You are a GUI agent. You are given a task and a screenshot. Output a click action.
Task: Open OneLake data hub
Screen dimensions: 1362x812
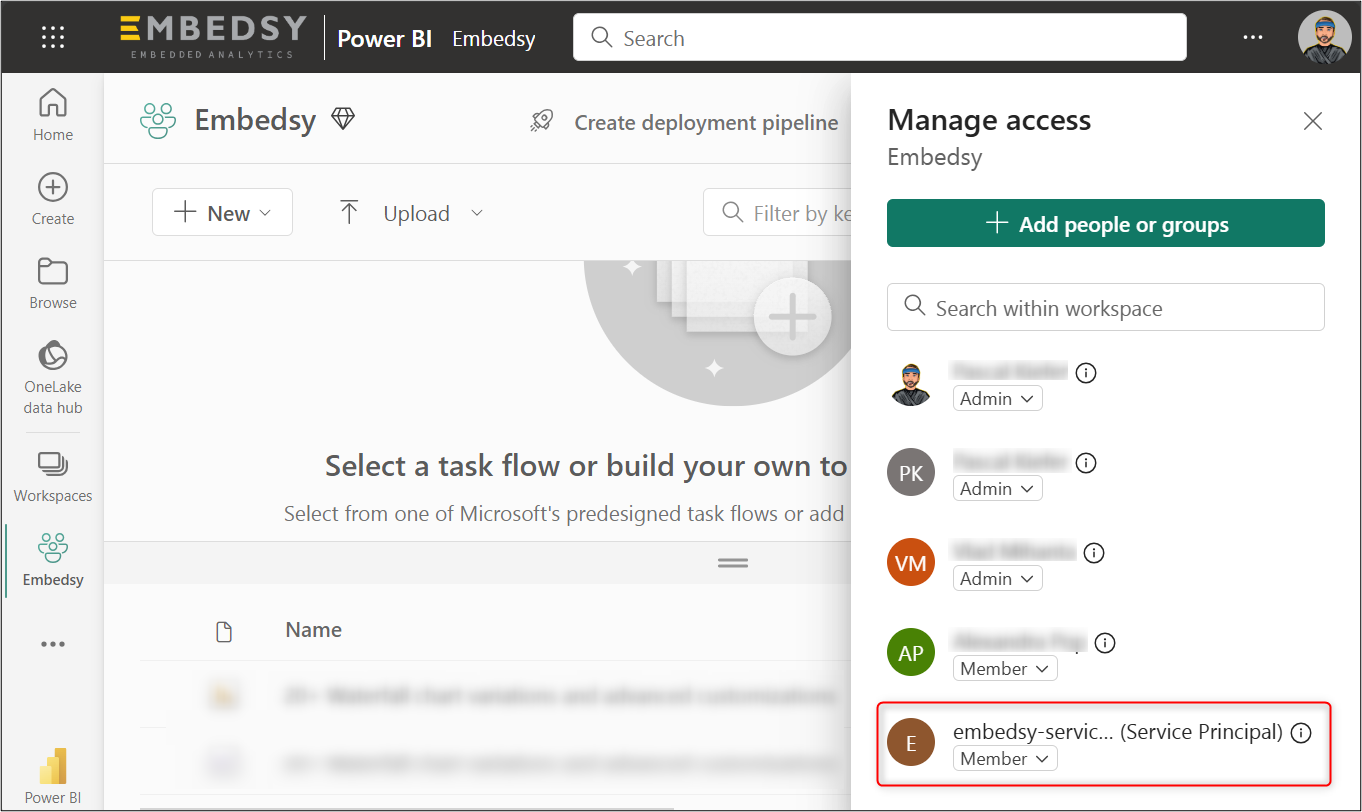[52, 378]
